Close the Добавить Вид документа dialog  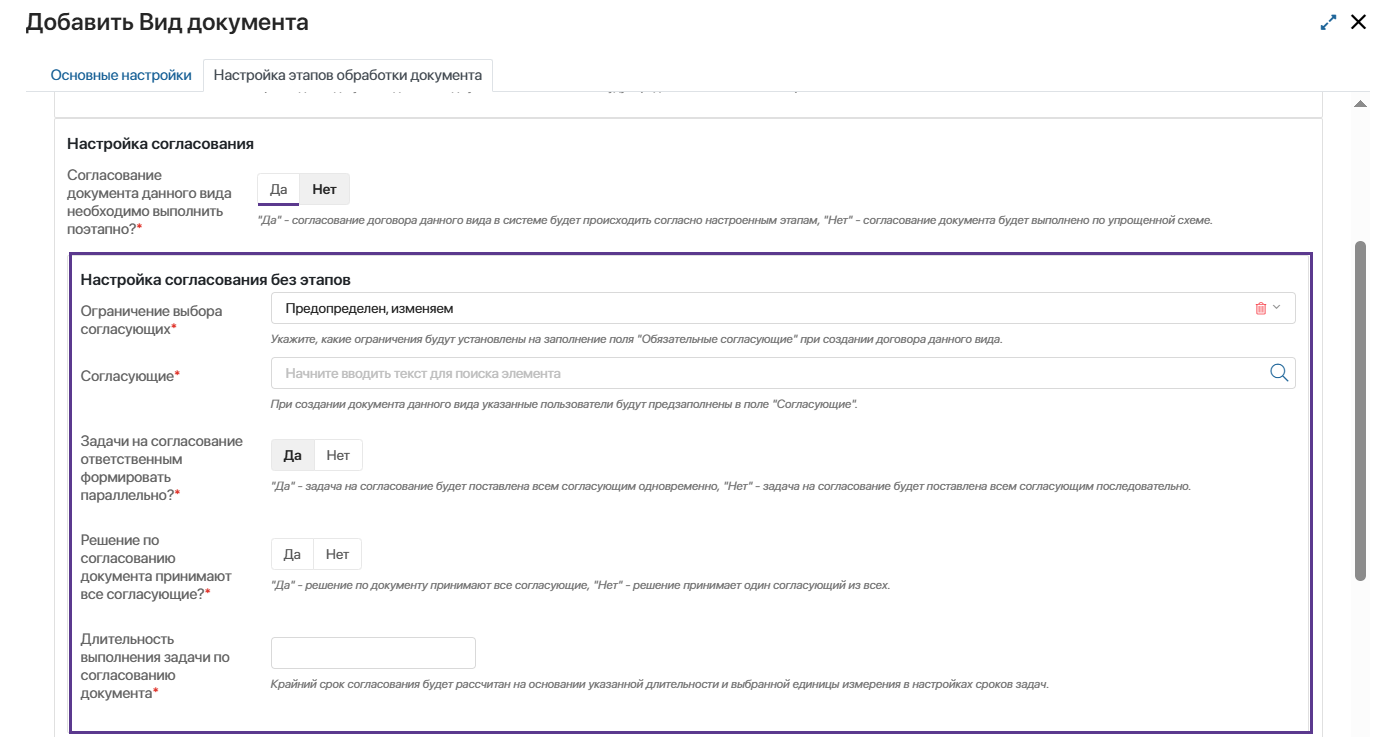1358,22
